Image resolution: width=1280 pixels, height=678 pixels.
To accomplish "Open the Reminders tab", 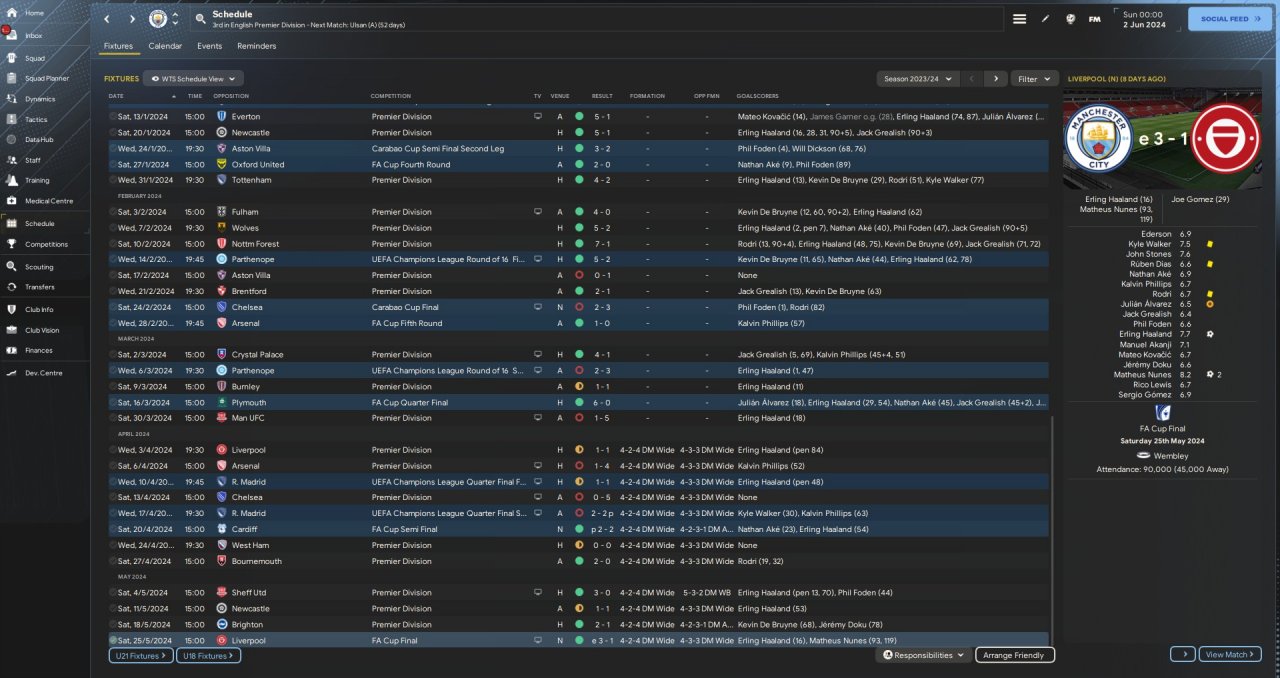I will click(256, 46).
